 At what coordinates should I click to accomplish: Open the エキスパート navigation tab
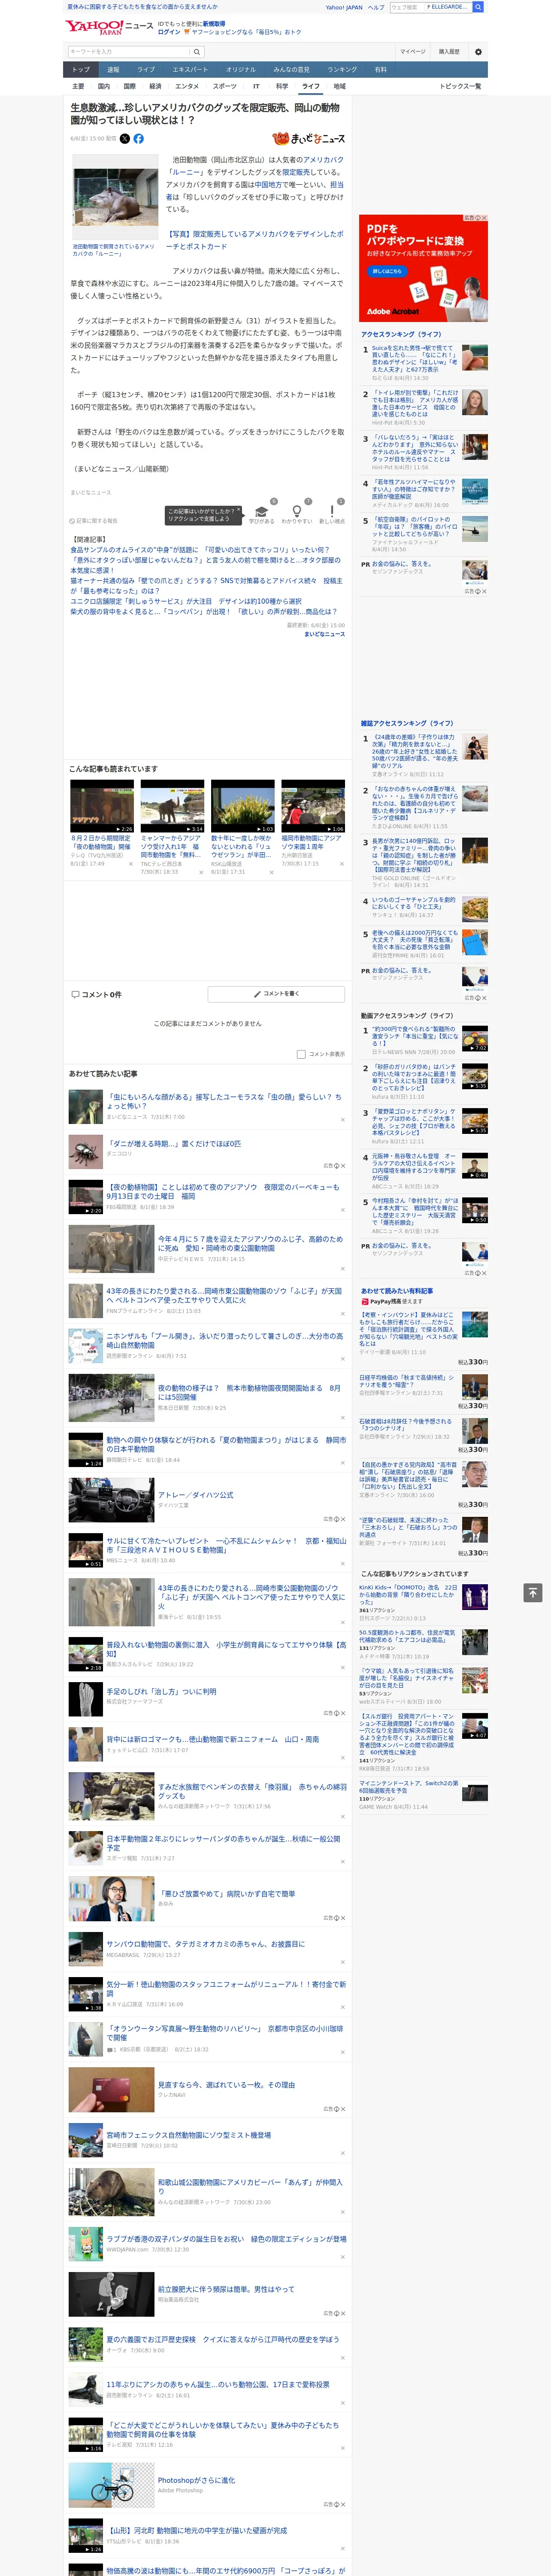[x=190, y=70]
